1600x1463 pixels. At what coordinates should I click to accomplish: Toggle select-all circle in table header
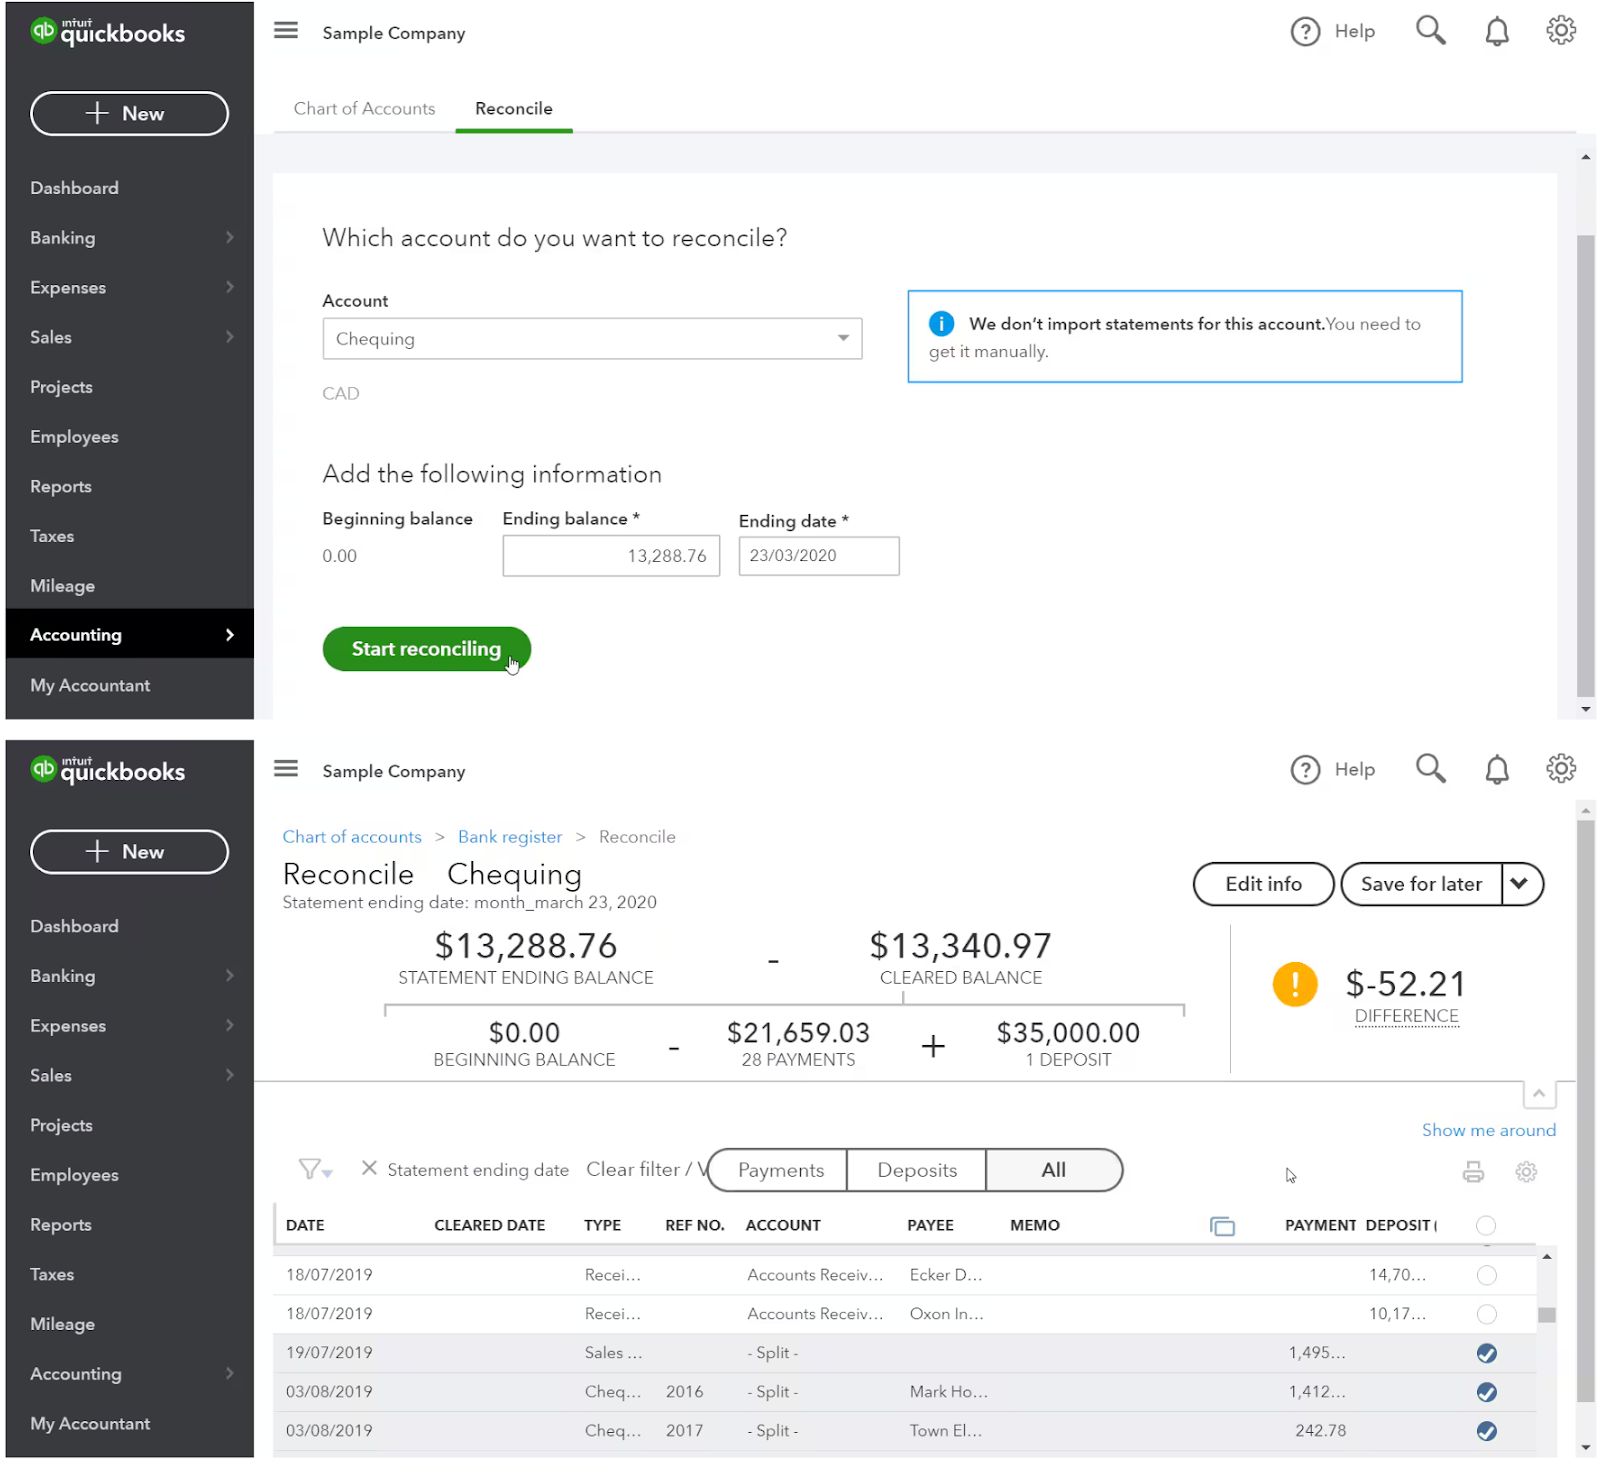(x=1486, y=1226)
